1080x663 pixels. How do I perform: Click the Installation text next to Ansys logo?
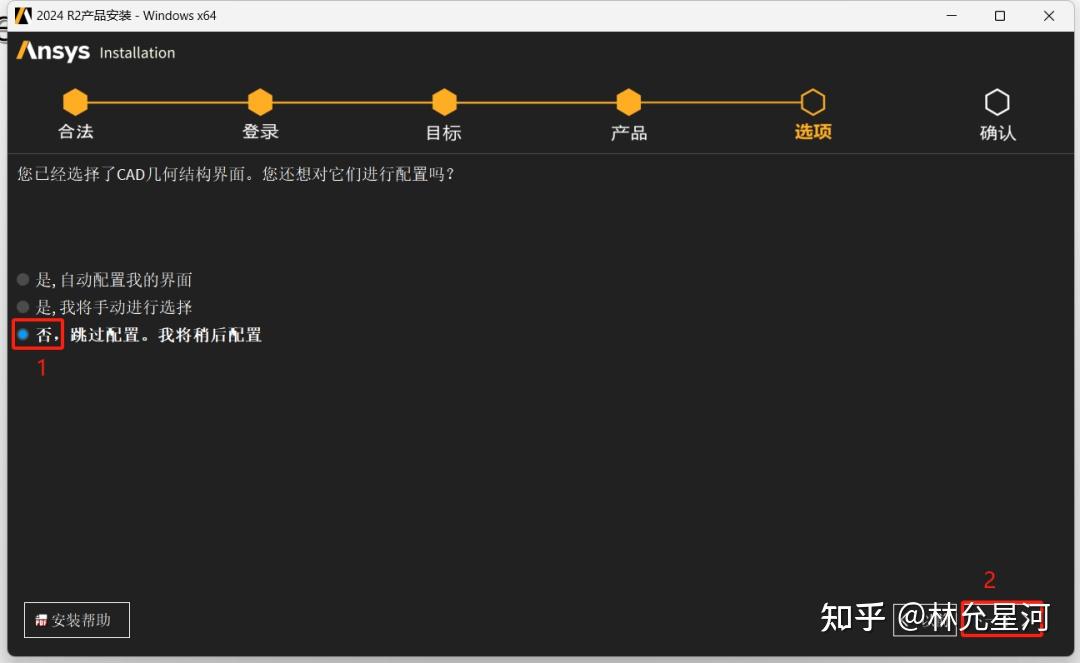tap(136, 53)
